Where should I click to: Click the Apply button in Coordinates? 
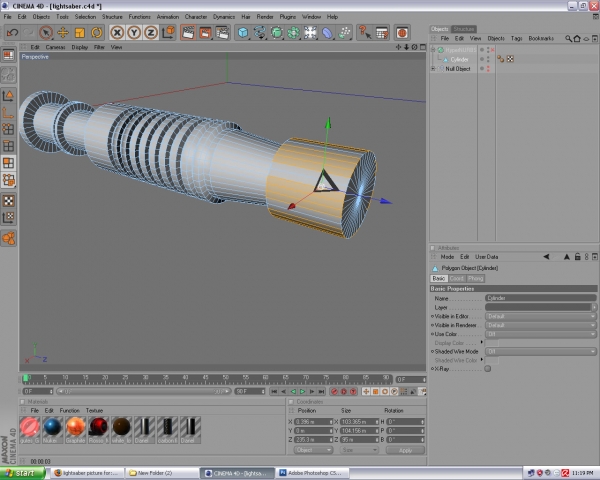coord(405,450)
